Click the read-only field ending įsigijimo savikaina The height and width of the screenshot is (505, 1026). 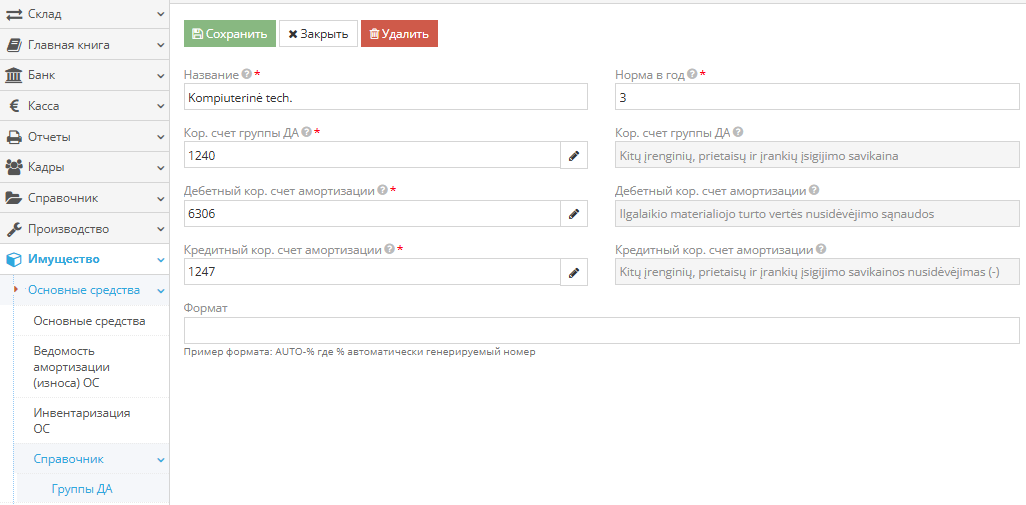pyautogui.click(x=817, y=155)
